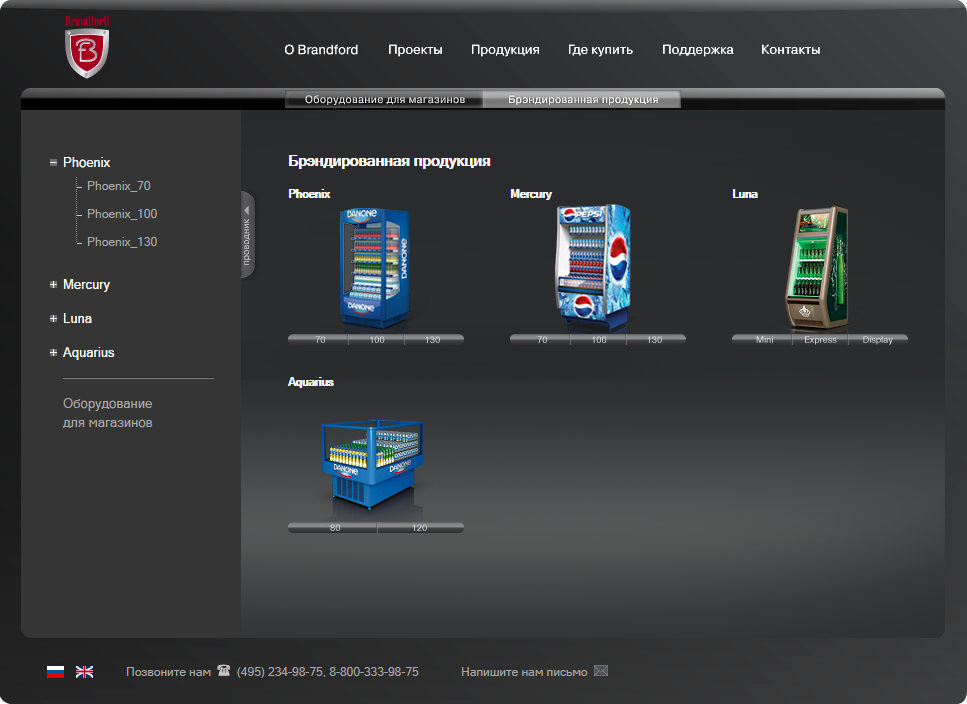Select Luna label in the sidebar

click(x=77, y=319)
